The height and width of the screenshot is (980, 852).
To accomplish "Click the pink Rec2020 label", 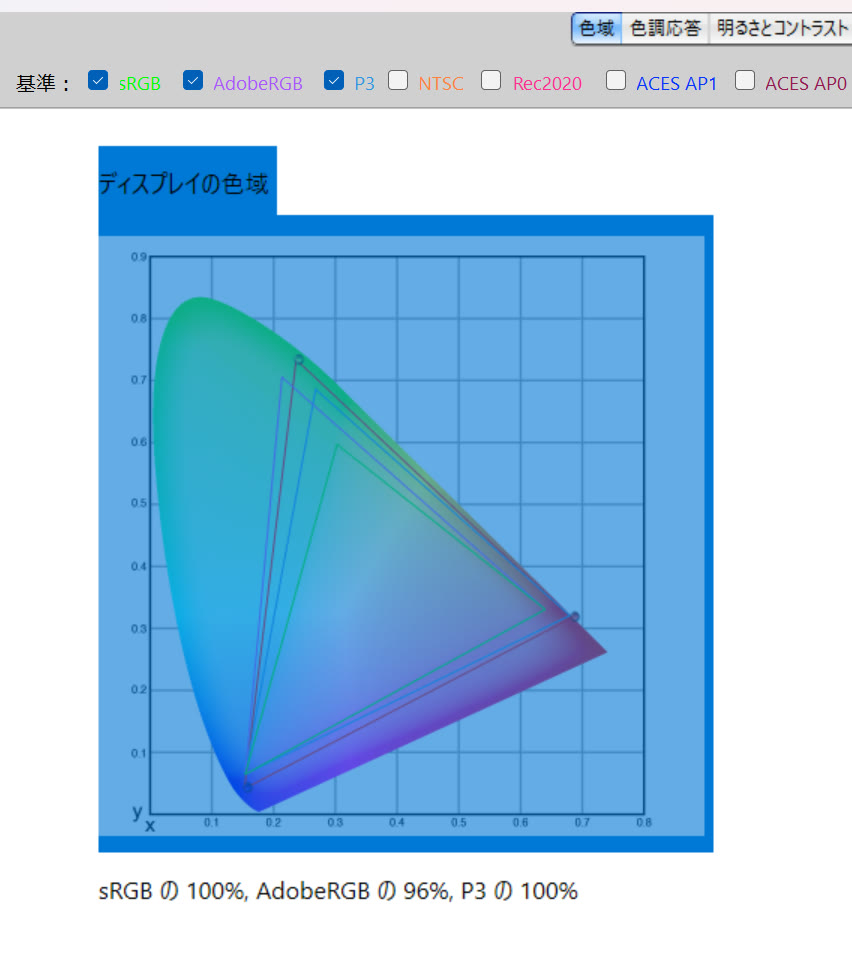I will (547, 84).
